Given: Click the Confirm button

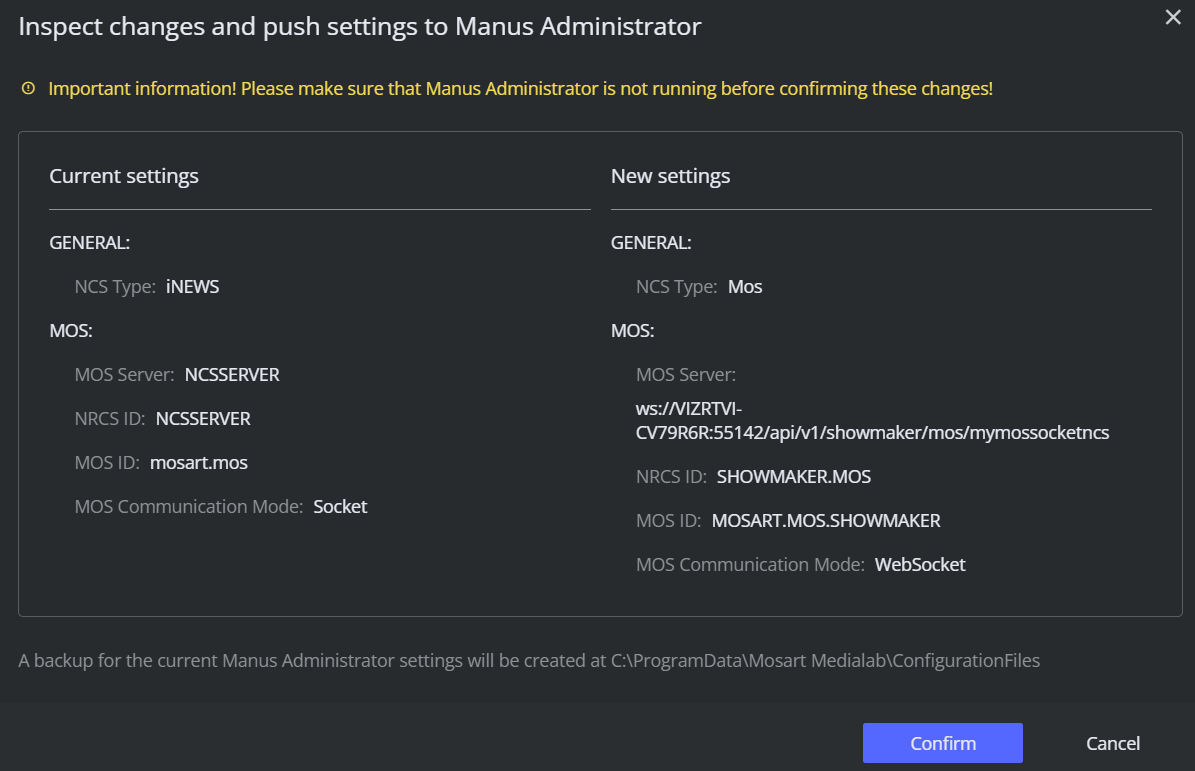Looking at the screenshot, I should pos(942,743).
